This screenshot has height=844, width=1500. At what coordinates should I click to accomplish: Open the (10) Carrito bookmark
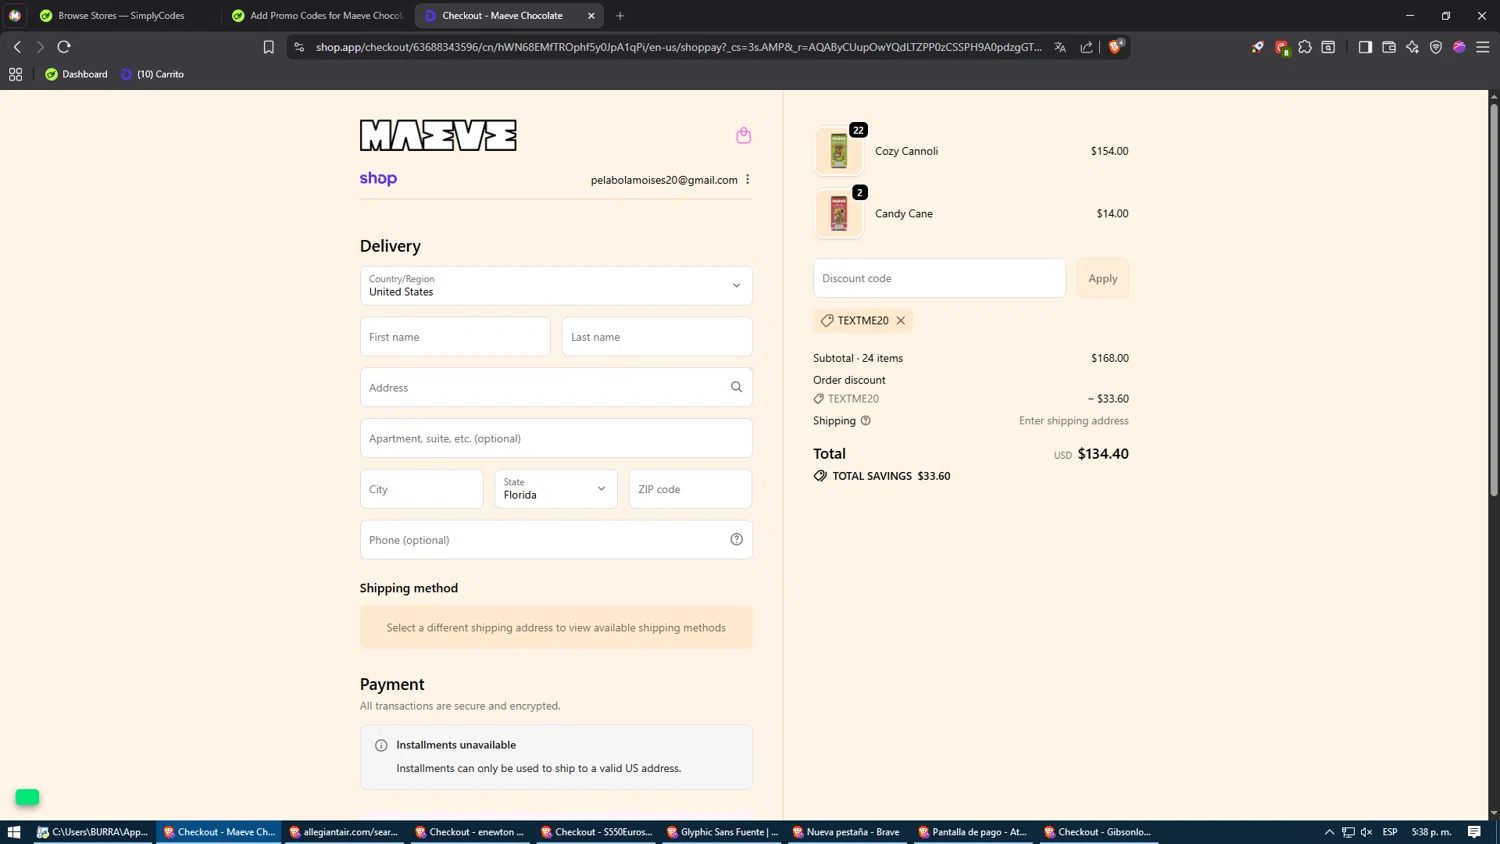point(152,74)
